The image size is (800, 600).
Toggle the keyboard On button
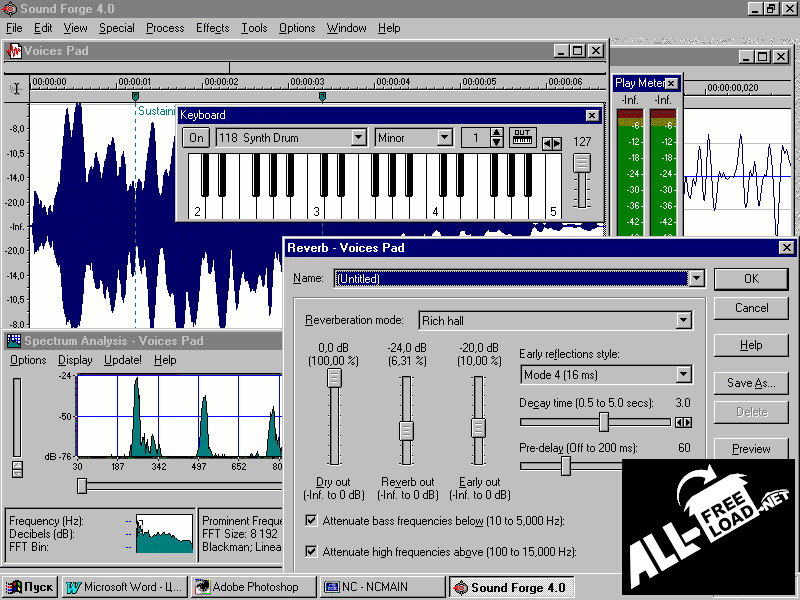point(196,138)
